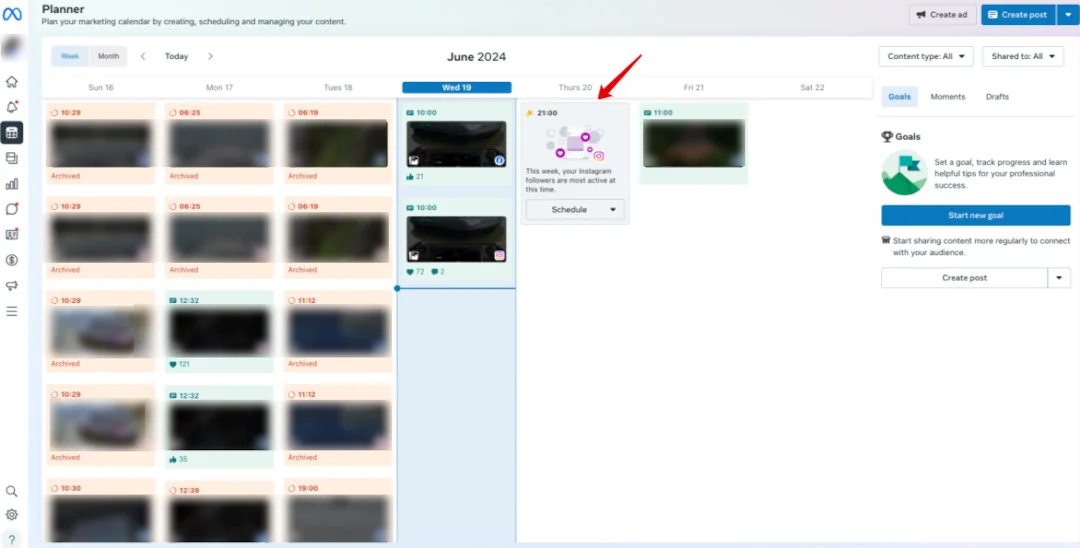Click the Instagram badge on Wed 19 post thumbnail

pos(499,255)
